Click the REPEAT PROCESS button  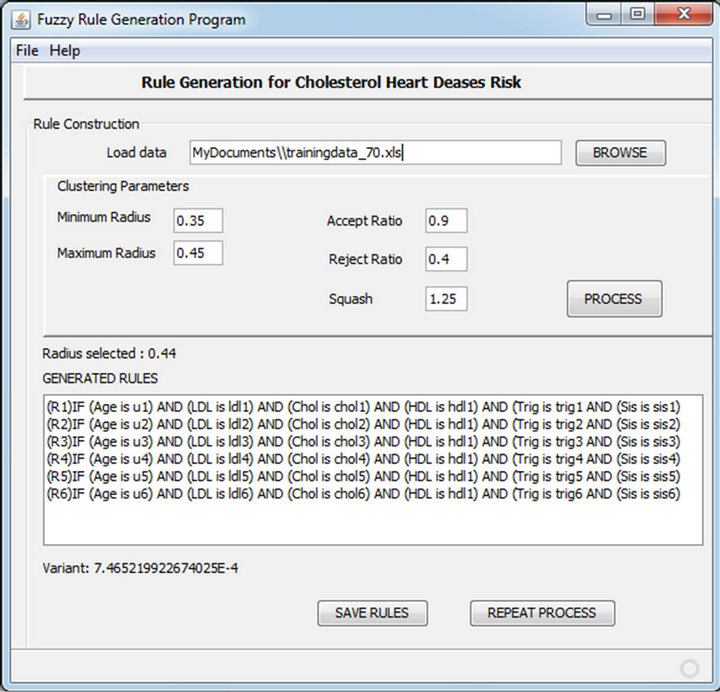coord(542,613)
